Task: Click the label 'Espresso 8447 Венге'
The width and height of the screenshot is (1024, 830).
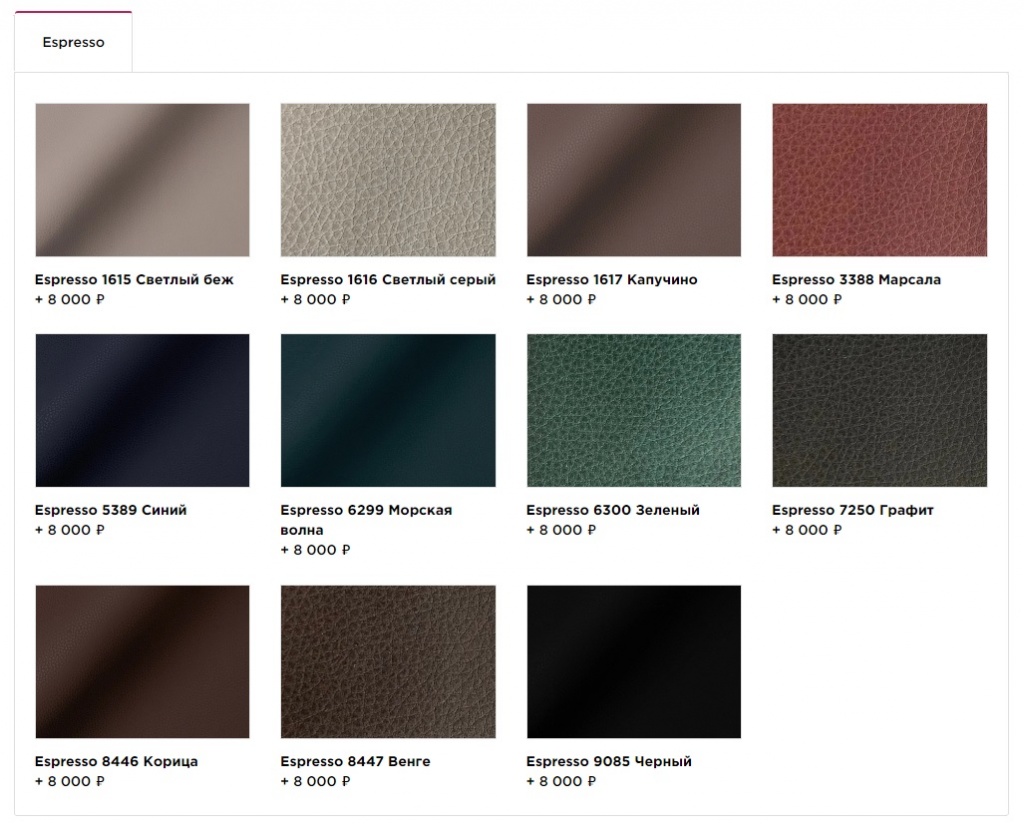Action: coord(355,761)
